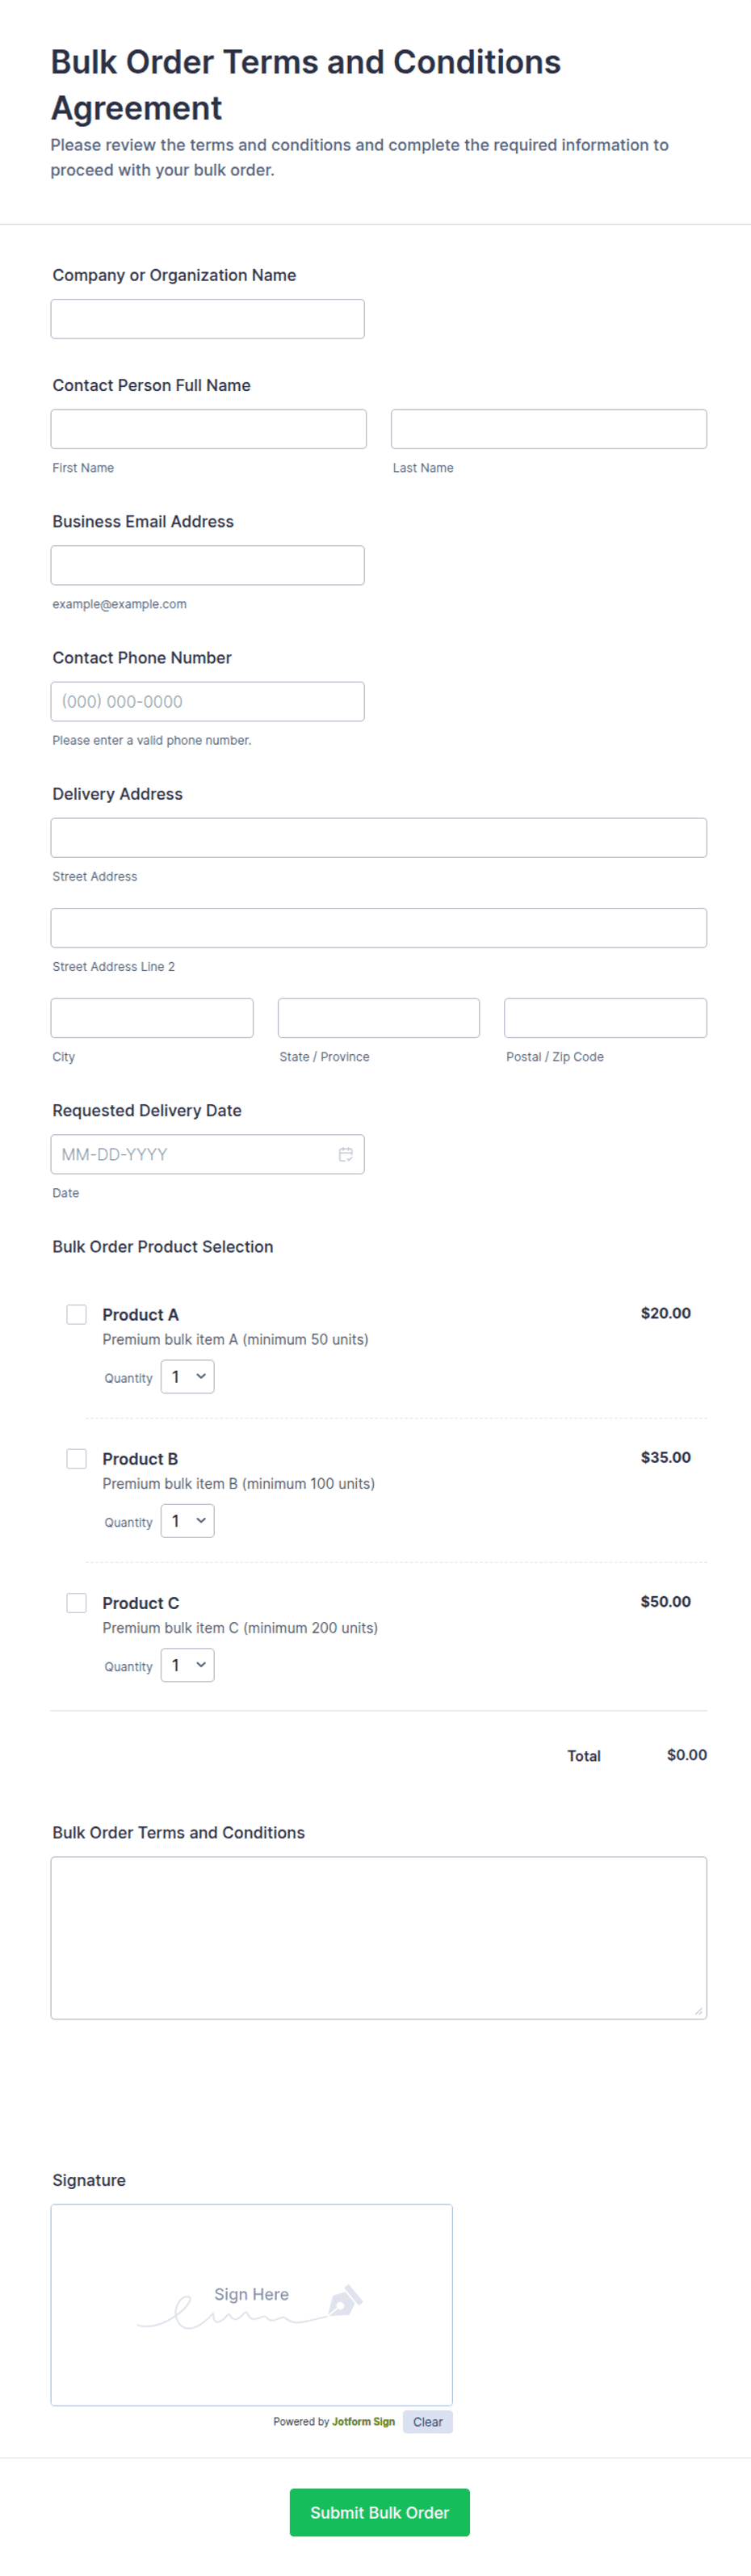
Task: Click the pen icon in signature box
Action: coord(345,2300)
